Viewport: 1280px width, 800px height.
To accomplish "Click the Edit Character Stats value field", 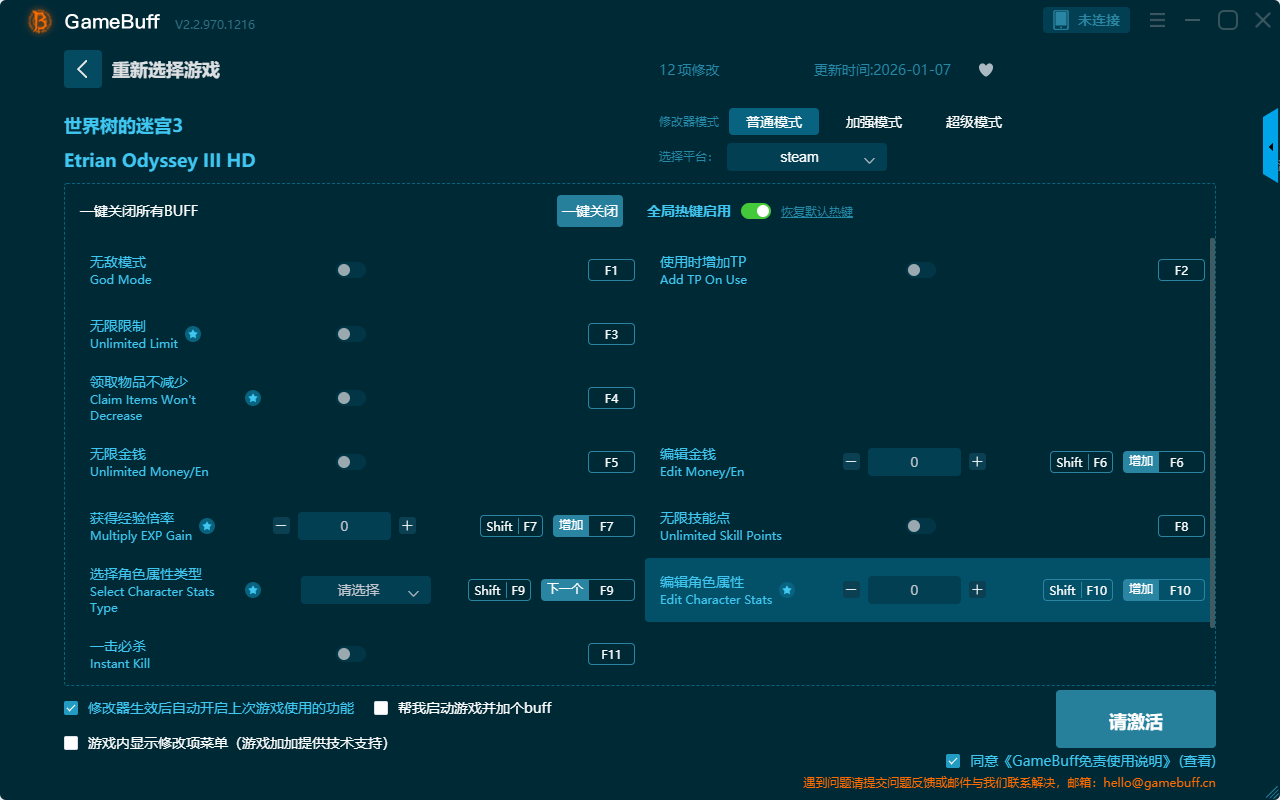I will (x=914, y=590).
